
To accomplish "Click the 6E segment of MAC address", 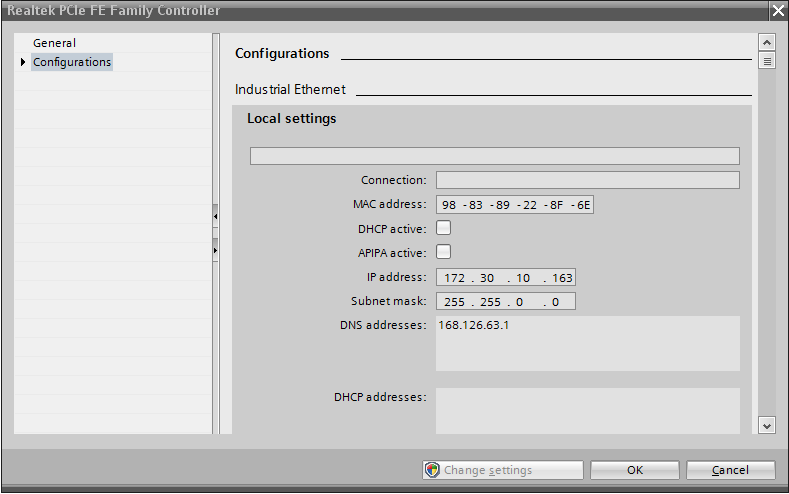I will pyautogui.click(x=583, y=205).
